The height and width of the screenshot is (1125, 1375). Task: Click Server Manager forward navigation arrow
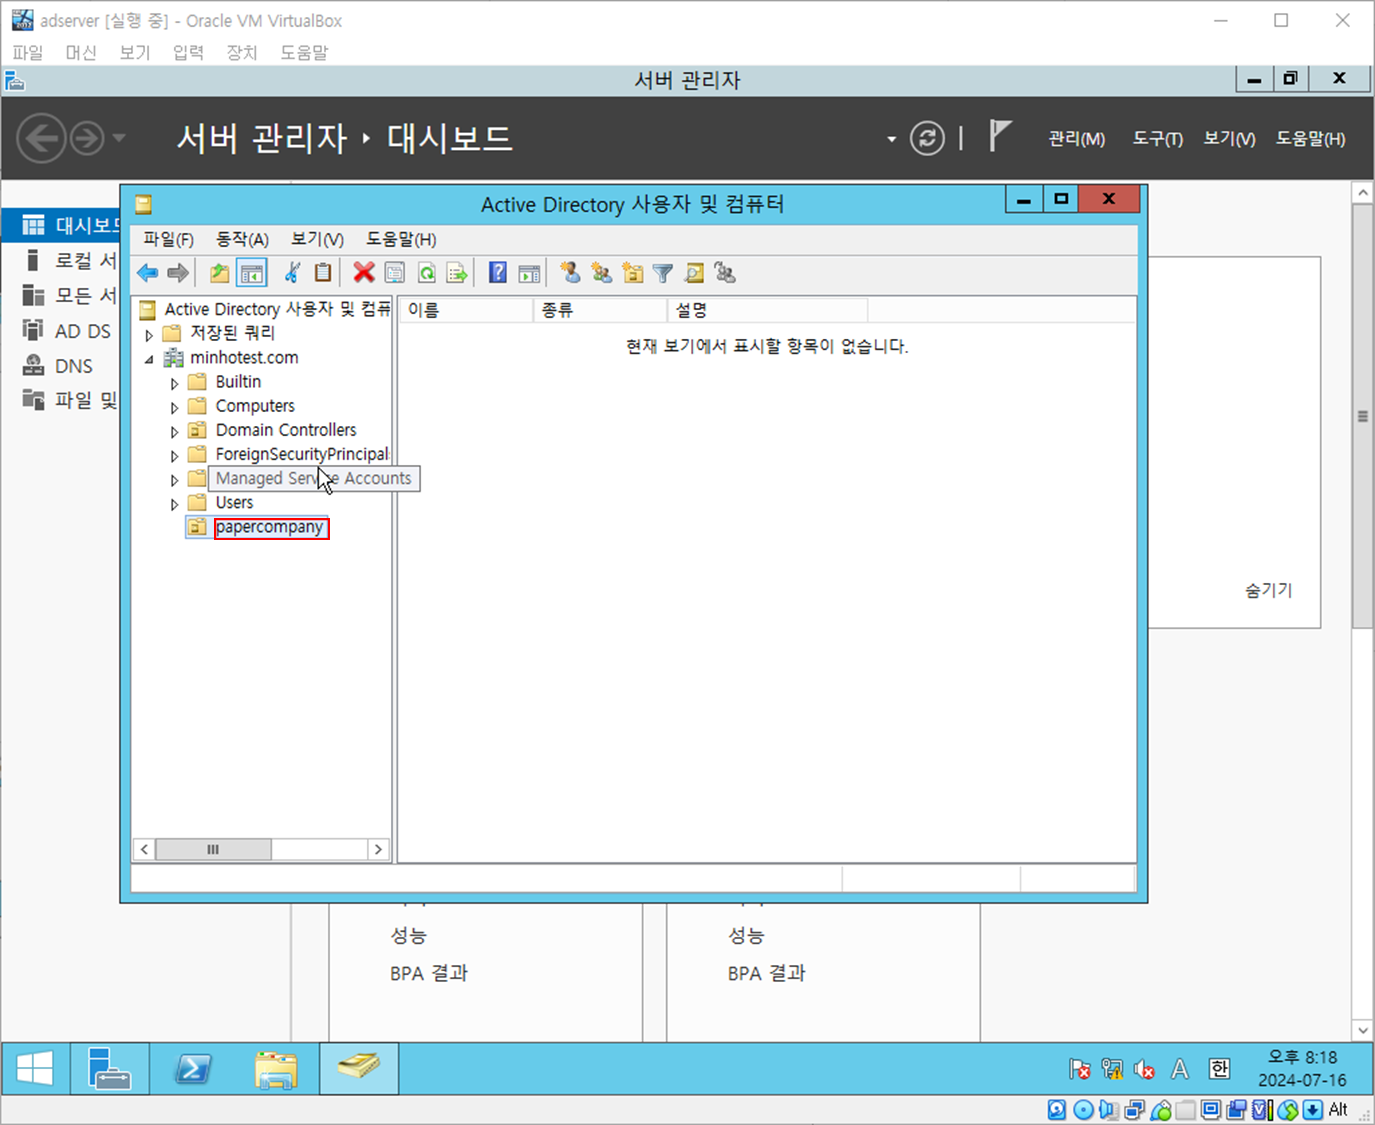click(x=87, y=138)
